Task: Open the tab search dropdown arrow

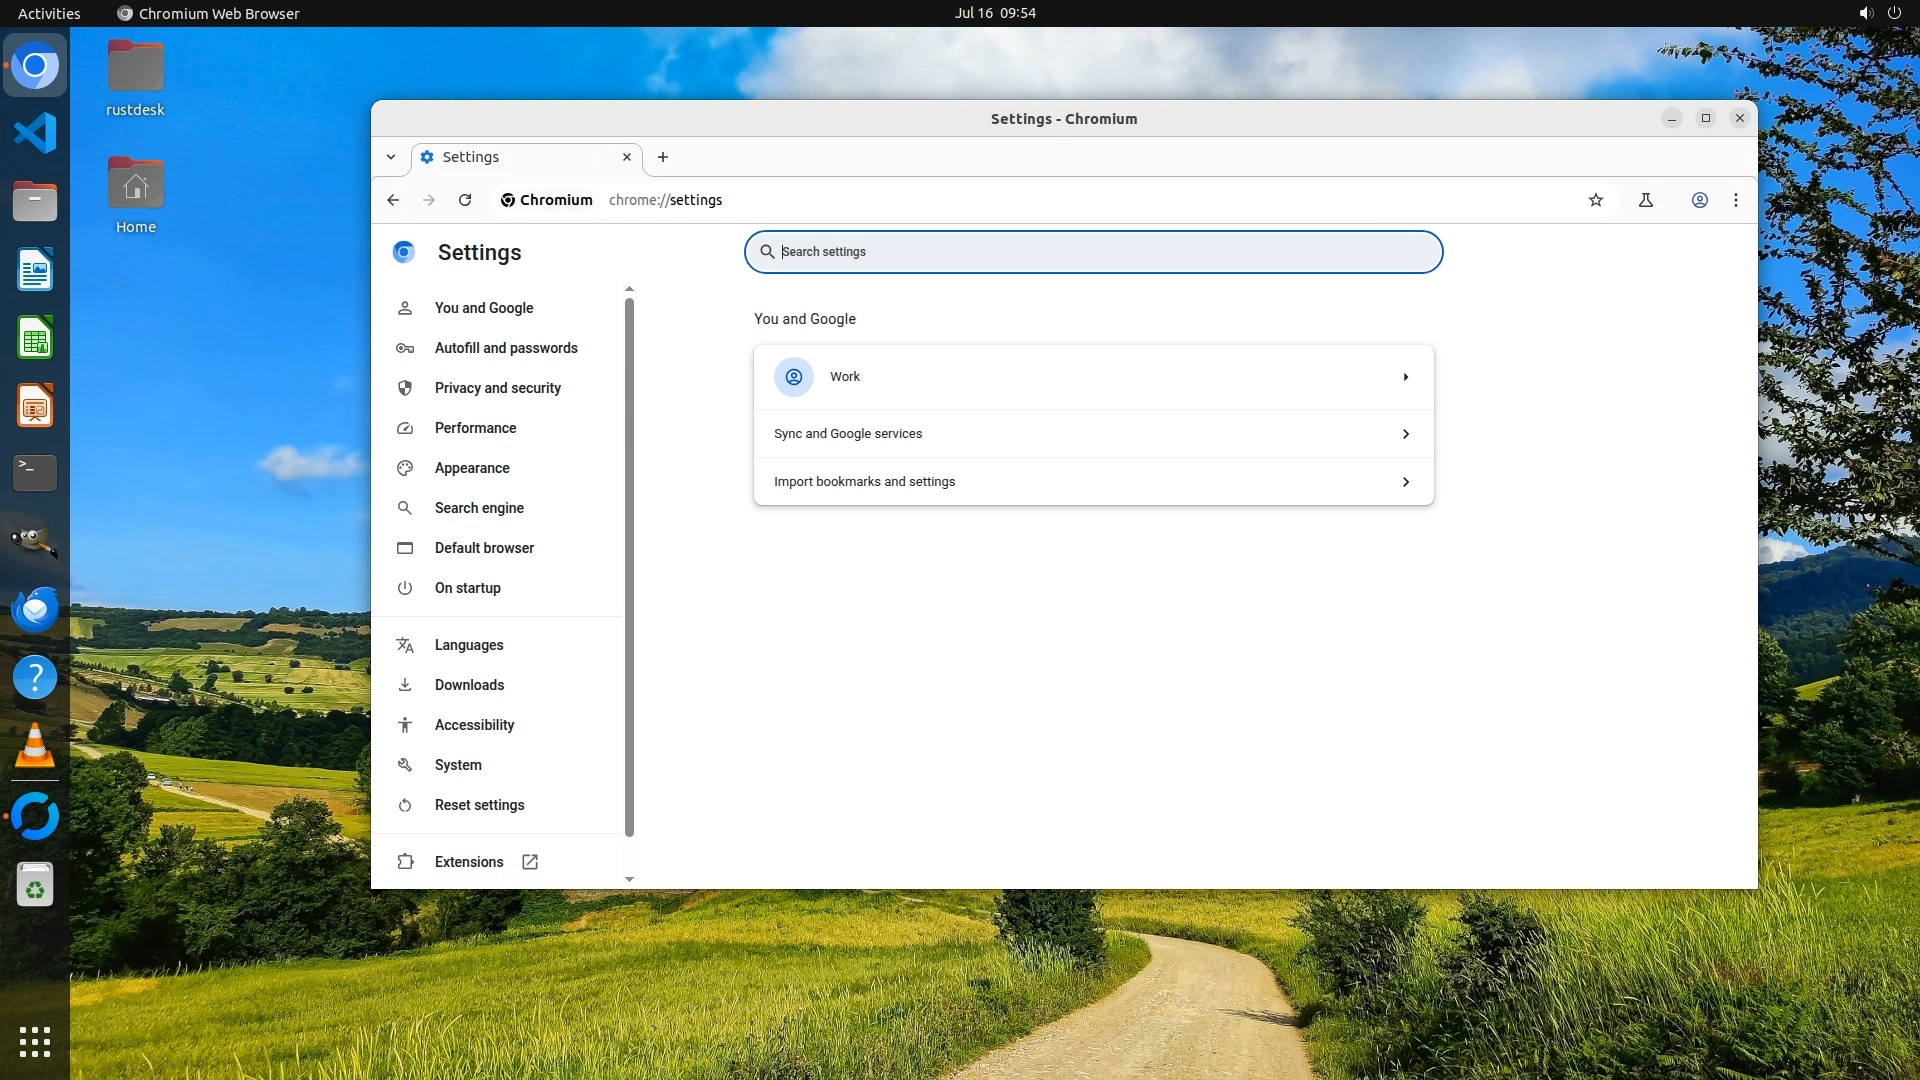Action: [x=391, y=157]
